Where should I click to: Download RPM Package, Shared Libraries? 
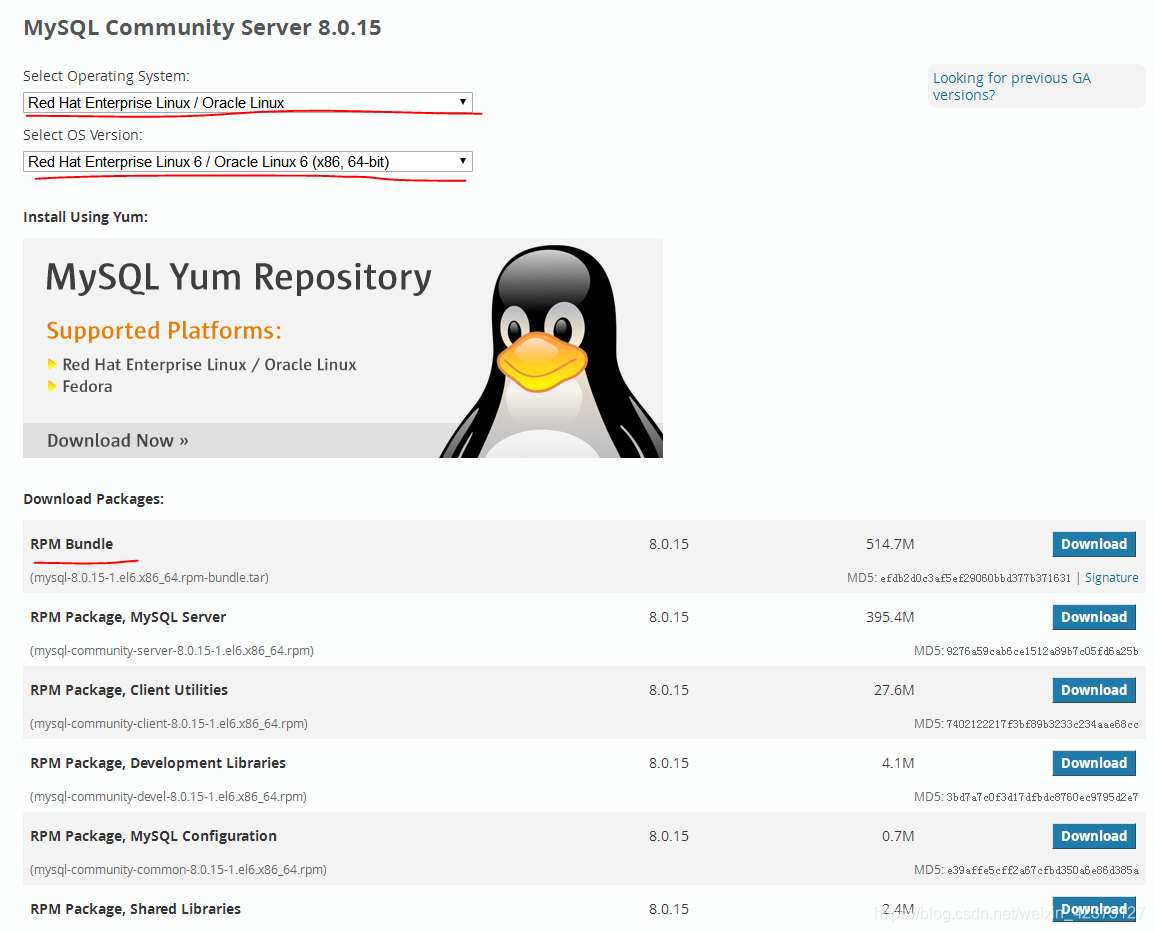(1094, 908)
